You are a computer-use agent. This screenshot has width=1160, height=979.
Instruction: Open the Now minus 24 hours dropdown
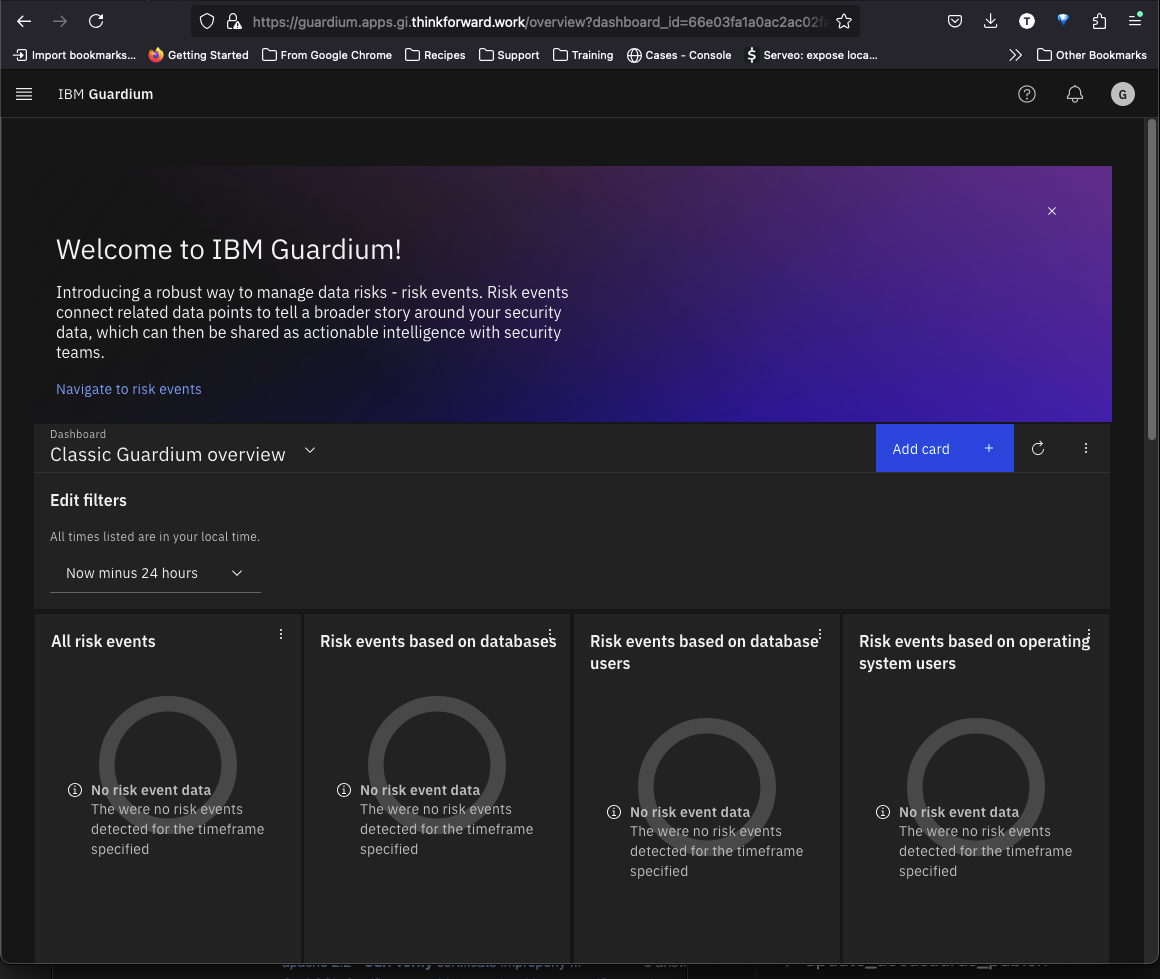click(x=155, y=573)
